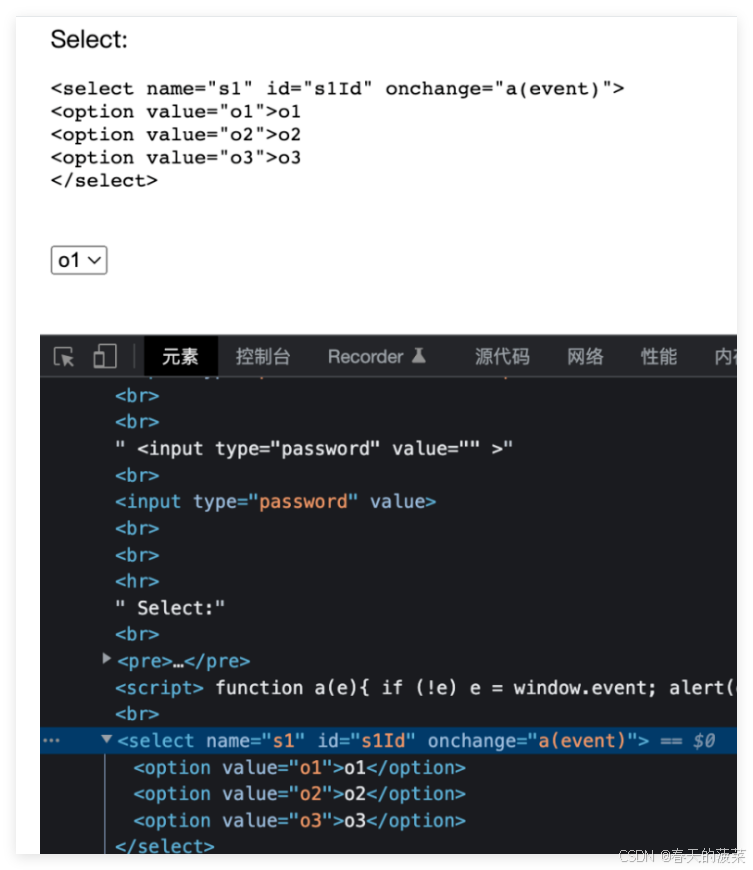Screen dimensions: 753x870
Task: Open the three-dot more actions menu beside select
Action: [51, 740]
